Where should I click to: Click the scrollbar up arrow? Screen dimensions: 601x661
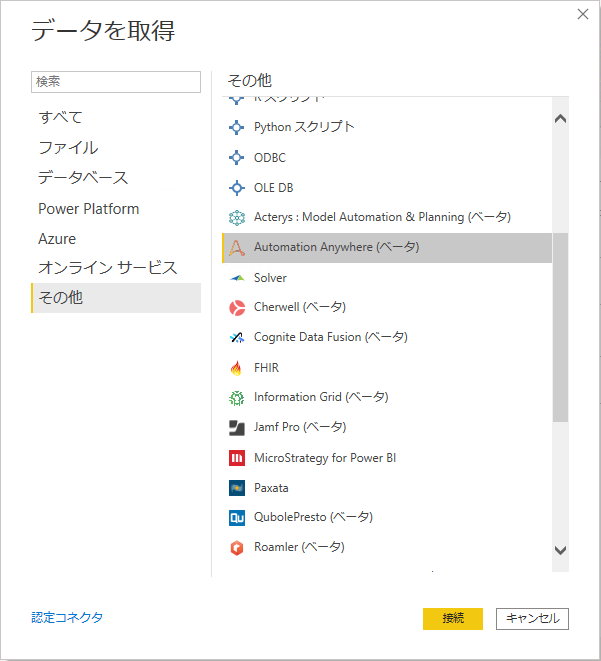point(560,118)
